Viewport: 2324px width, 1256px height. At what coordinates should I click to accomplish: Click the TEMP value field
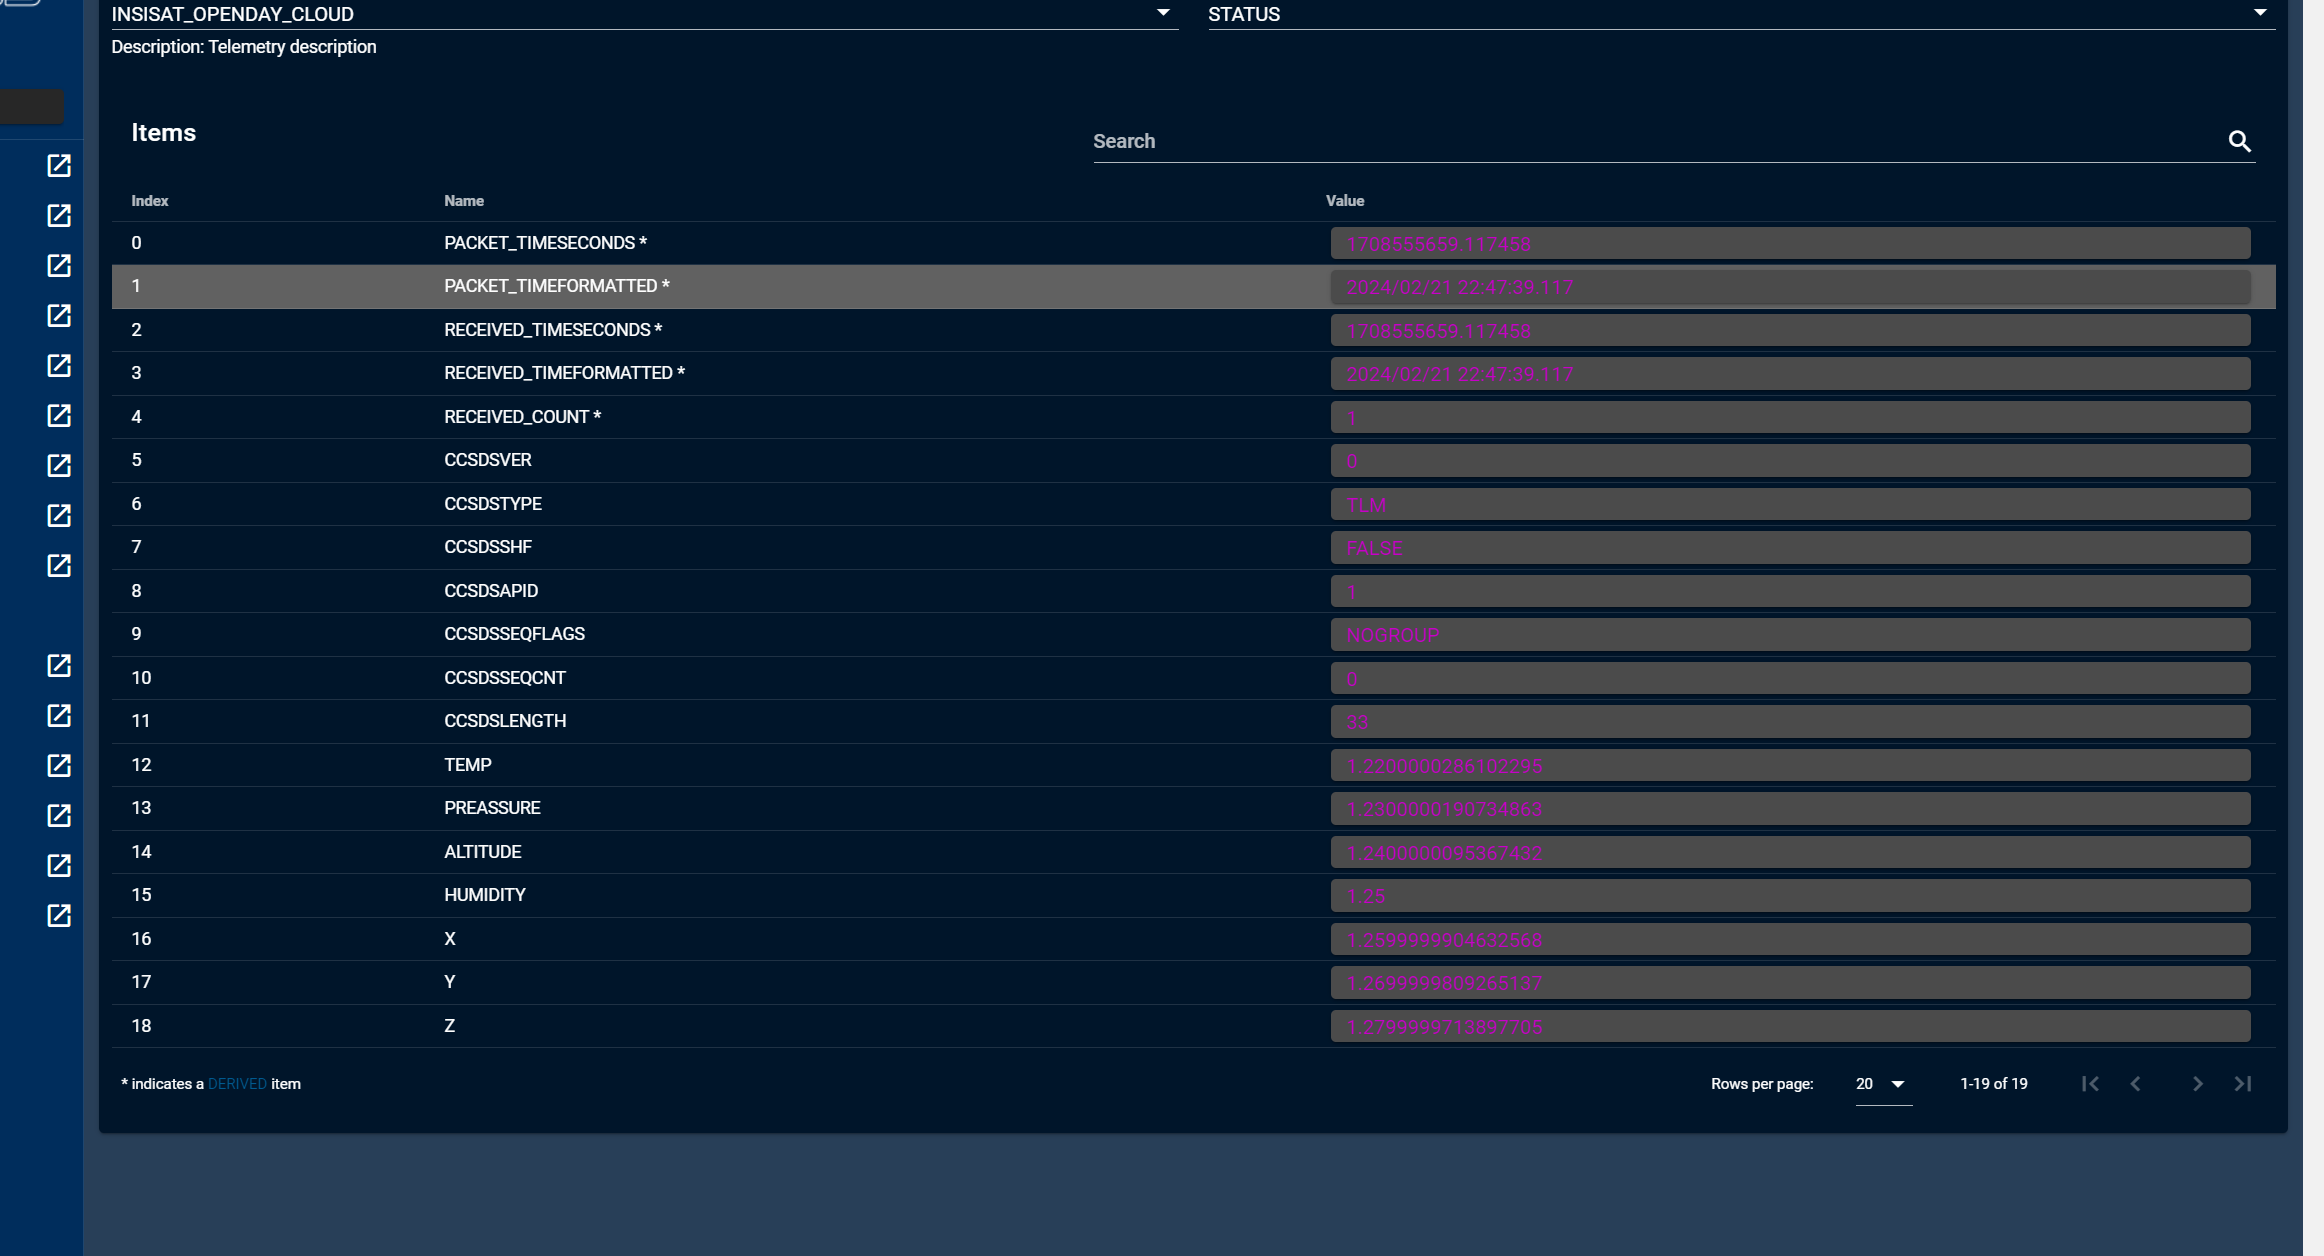tap(1789, 766)
